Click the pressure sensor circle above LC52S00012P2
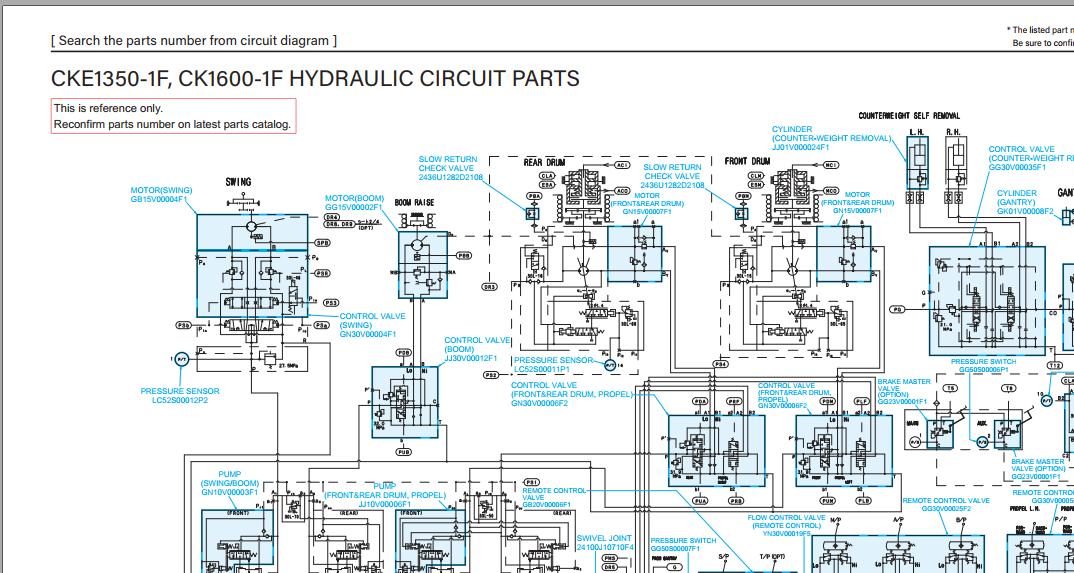This screenshot has width=1074, height=573. 182,359
